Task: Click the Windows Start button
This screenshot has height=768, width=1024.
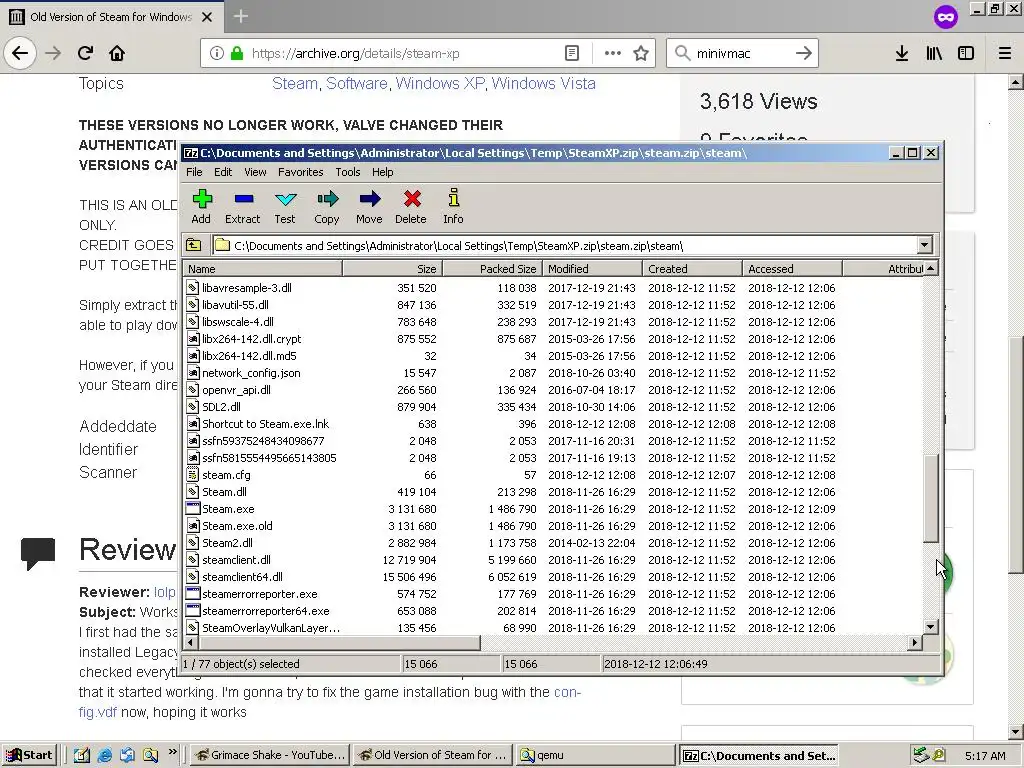Action: (x=29, y=755)
